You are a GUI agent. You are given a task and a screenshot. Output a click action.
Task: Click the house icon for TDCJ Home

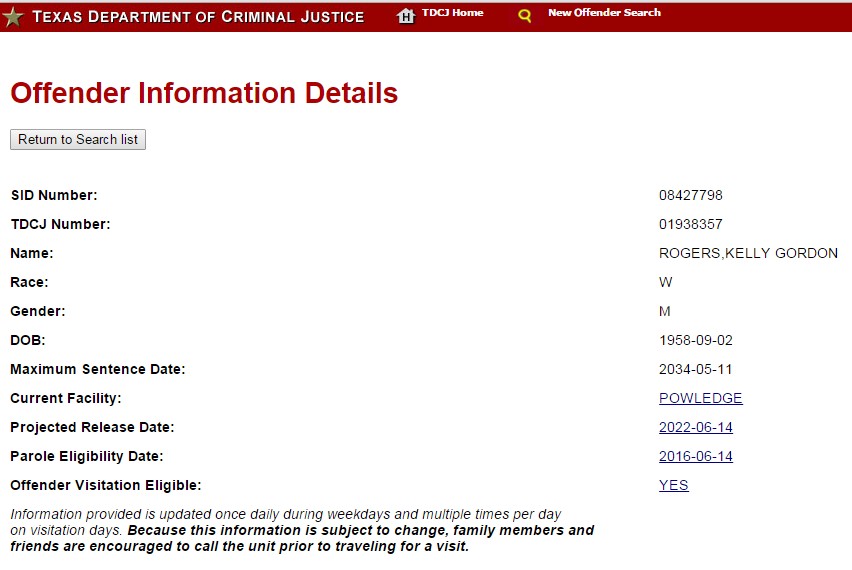406,16
